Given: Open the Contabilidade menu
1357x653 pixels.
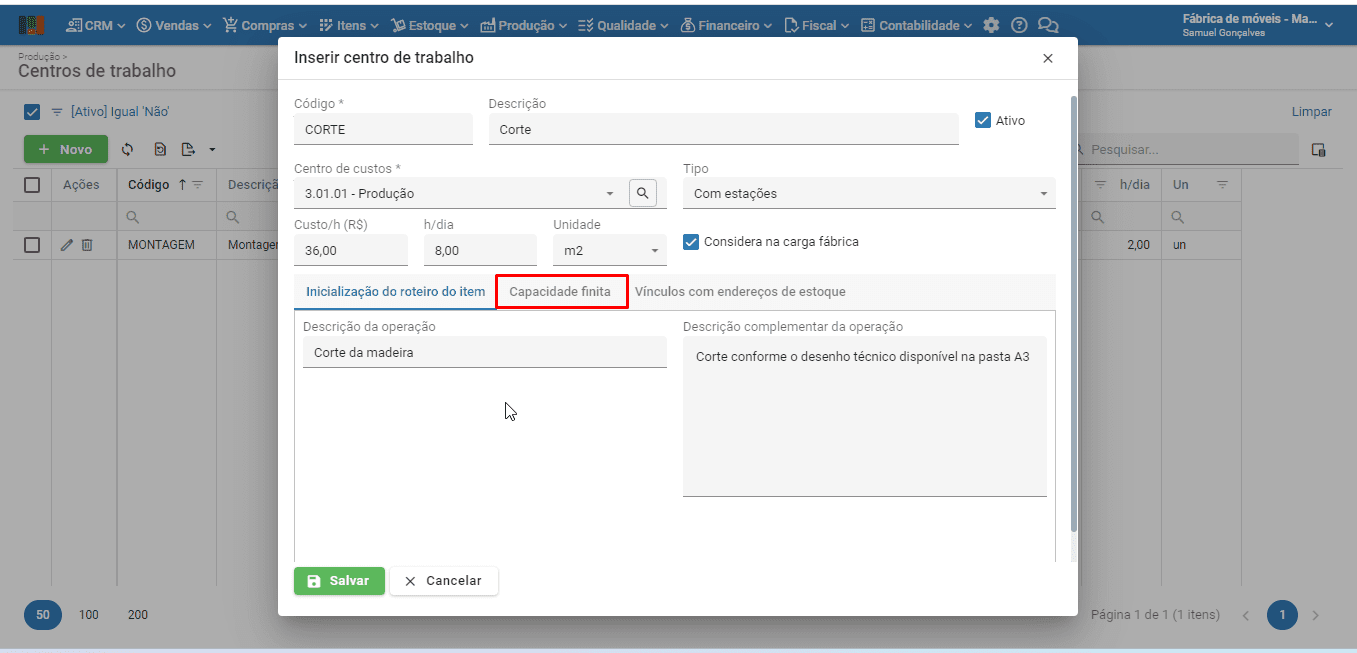Looking at the screenshot, I should coord(916,25).
